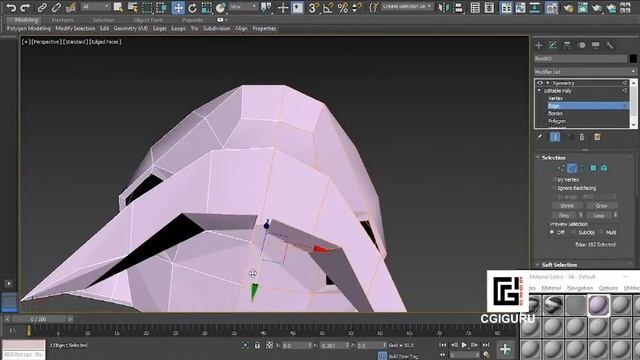Click the Bind to Space Warp icon
640x360 pixels.
[71, 7]
